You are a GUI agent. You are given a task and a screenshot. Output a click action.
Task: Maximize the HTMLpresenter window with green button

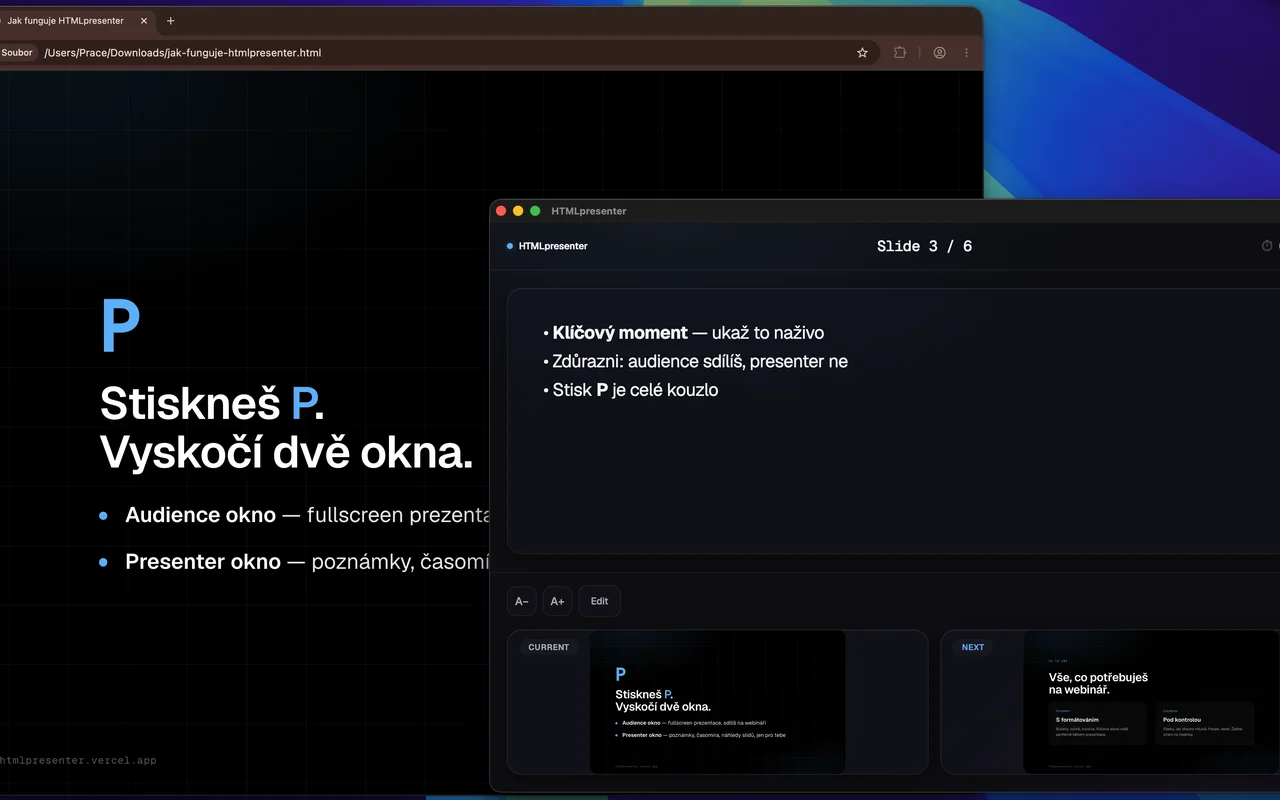pyautogui.click(x=535, y=211)
